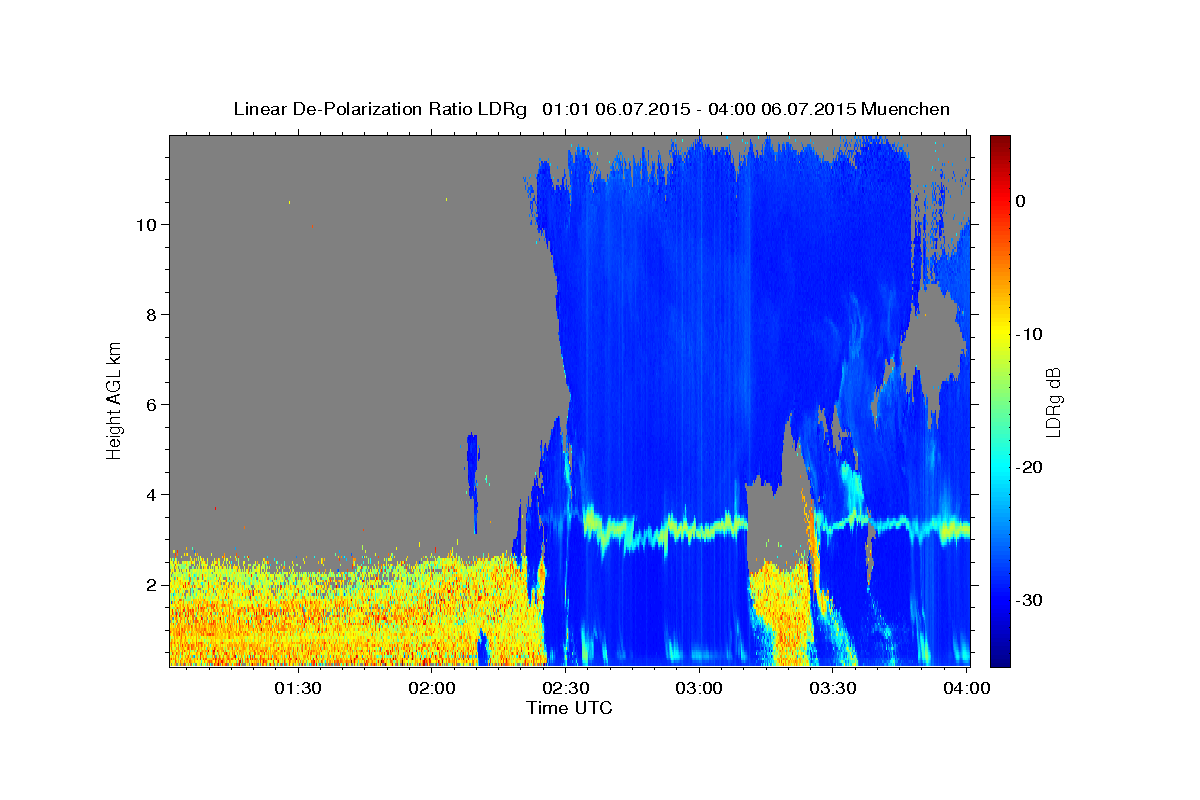
Task: Click the height tick label 2
Action: coord(152,585)
